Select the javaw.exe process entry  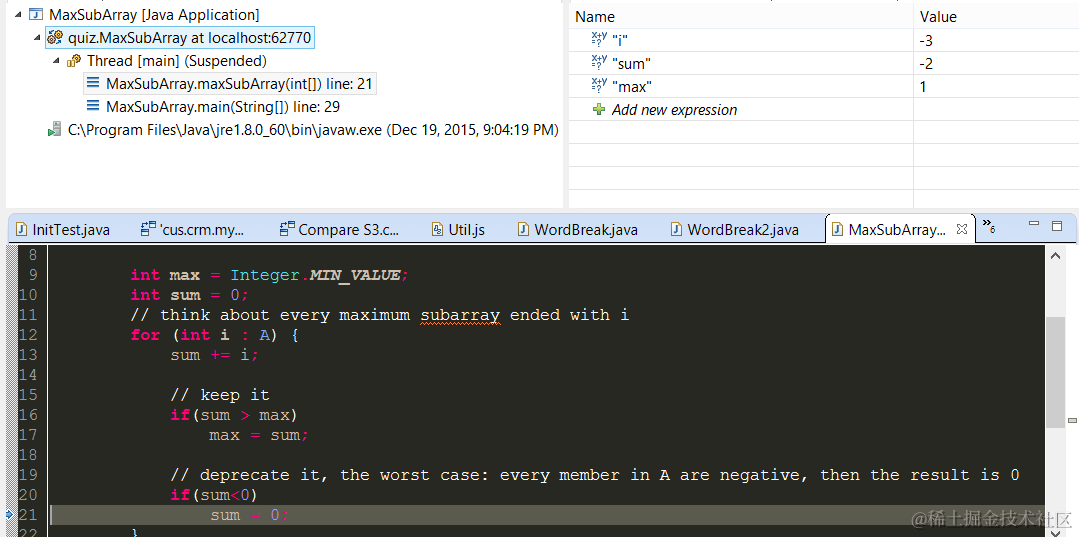pyautogui.click(x=312, y=129)
